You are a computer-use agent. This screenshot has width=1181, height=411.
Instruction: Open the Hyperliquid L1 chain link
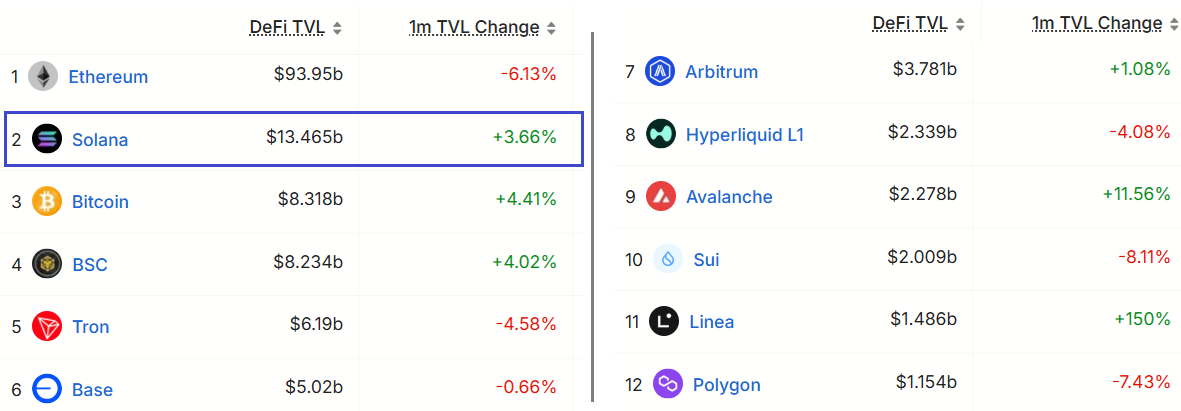(x=745, y=134)
